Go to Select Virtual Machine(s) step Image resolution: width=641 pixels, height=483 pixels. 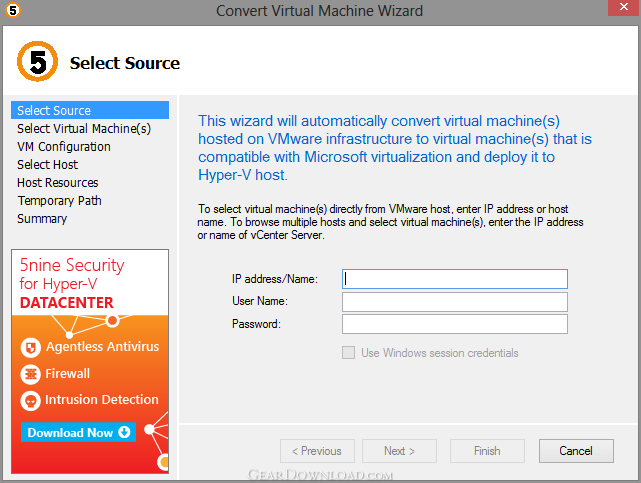click(x=84, y=129)
